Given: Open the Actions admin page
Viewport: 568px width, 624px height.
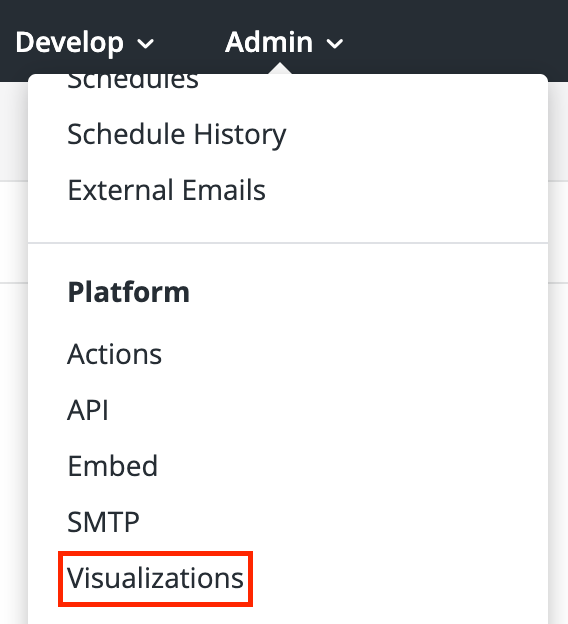Looking at the screenshot, I should coord(115,354).
